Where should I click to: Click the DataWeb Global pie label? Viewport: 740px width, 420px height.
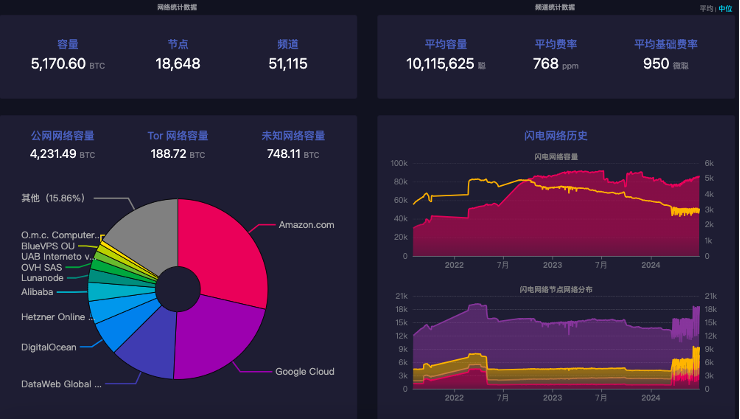pyautogui.click(x=62, y=383)
